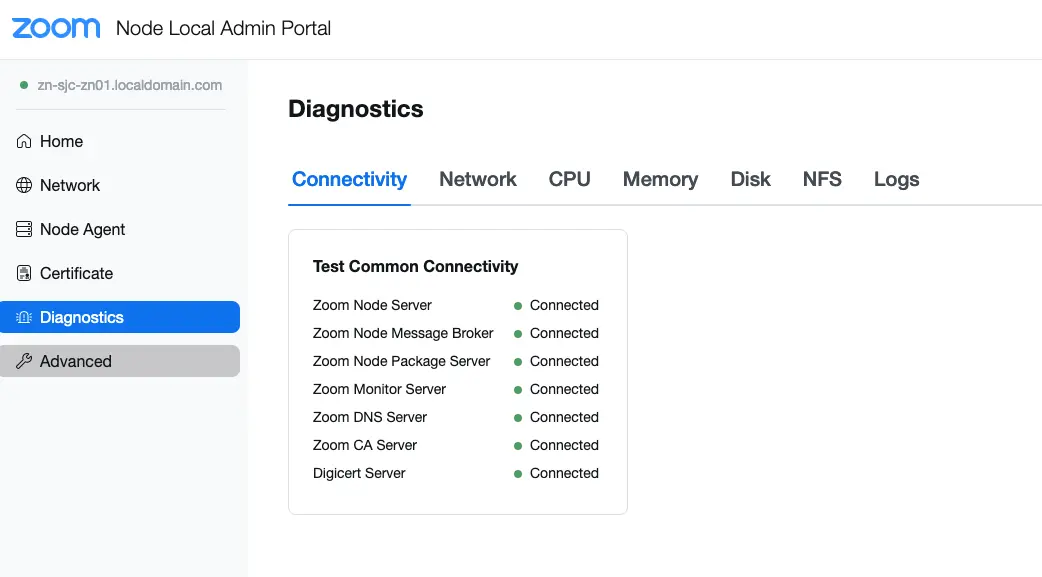Image resolution: width=1042 pixels, height=577 pixels.
Task: Click the Test Common Connectivity heading
Action: click(415, 267)
